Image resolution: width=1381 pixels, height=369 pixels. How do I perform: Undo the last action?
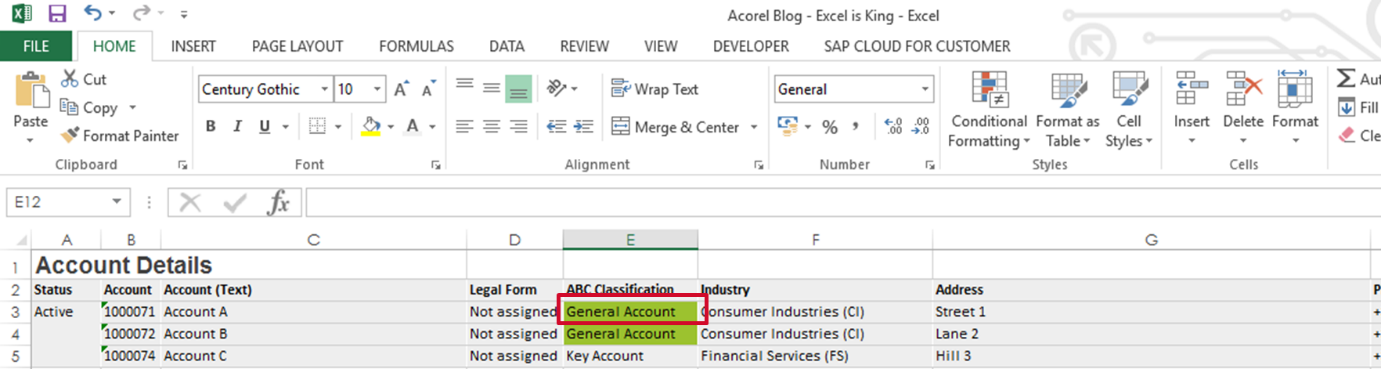(93, 14)
